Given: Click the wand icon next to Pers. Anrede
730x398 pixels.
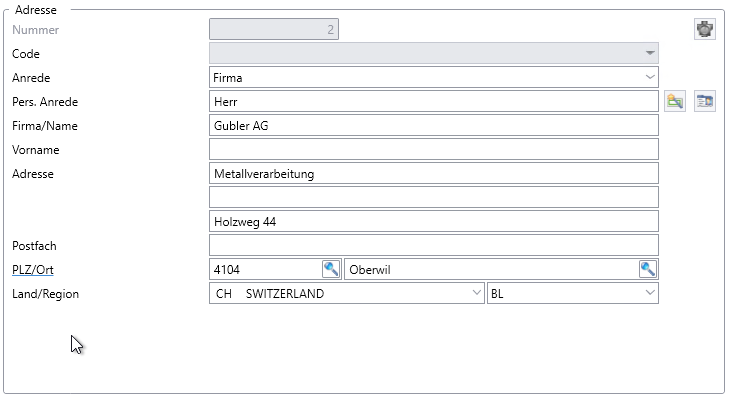Looking at the screenshot, I should click(x=675, y=101).
